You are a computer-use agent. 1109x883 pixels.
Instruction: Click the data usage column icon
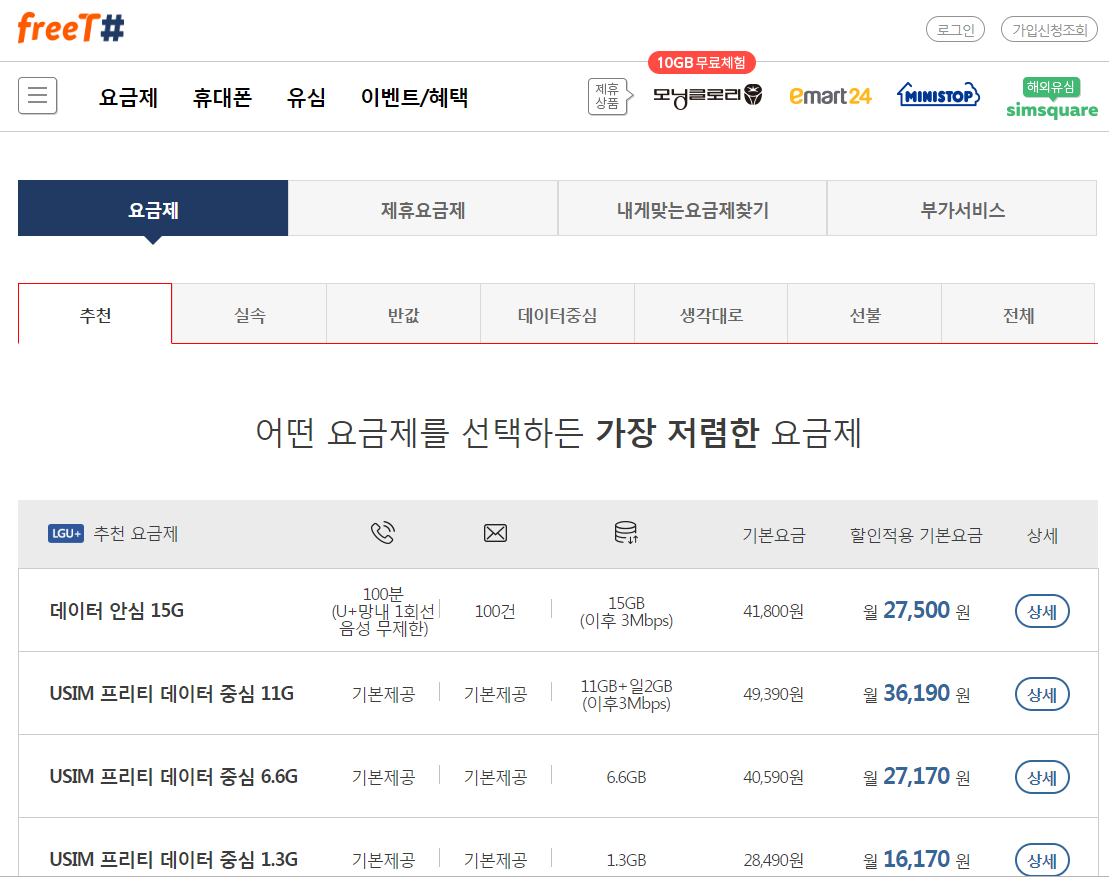click(626, 533)
